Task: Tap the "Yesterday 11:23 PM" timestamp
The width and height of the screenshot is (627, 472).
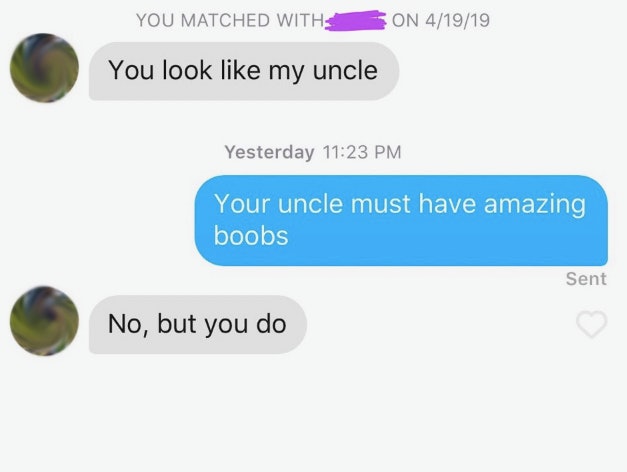Action: click(x=313, y=152)
